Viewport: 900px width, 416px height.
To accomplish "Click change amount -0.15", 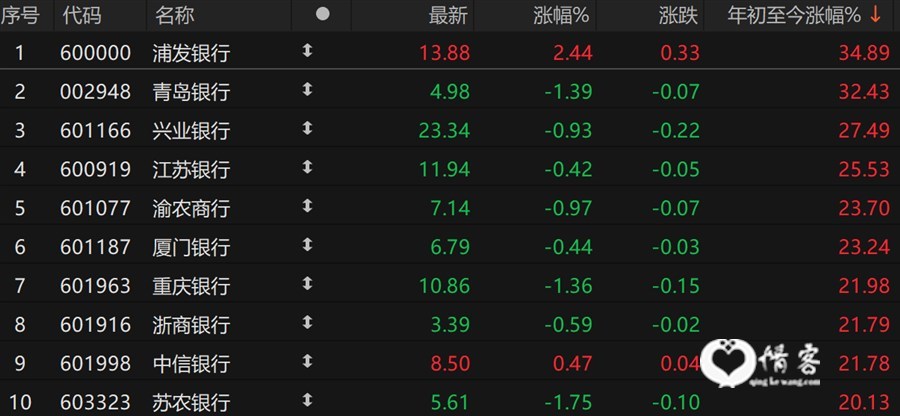I will (x=676, y=286).
